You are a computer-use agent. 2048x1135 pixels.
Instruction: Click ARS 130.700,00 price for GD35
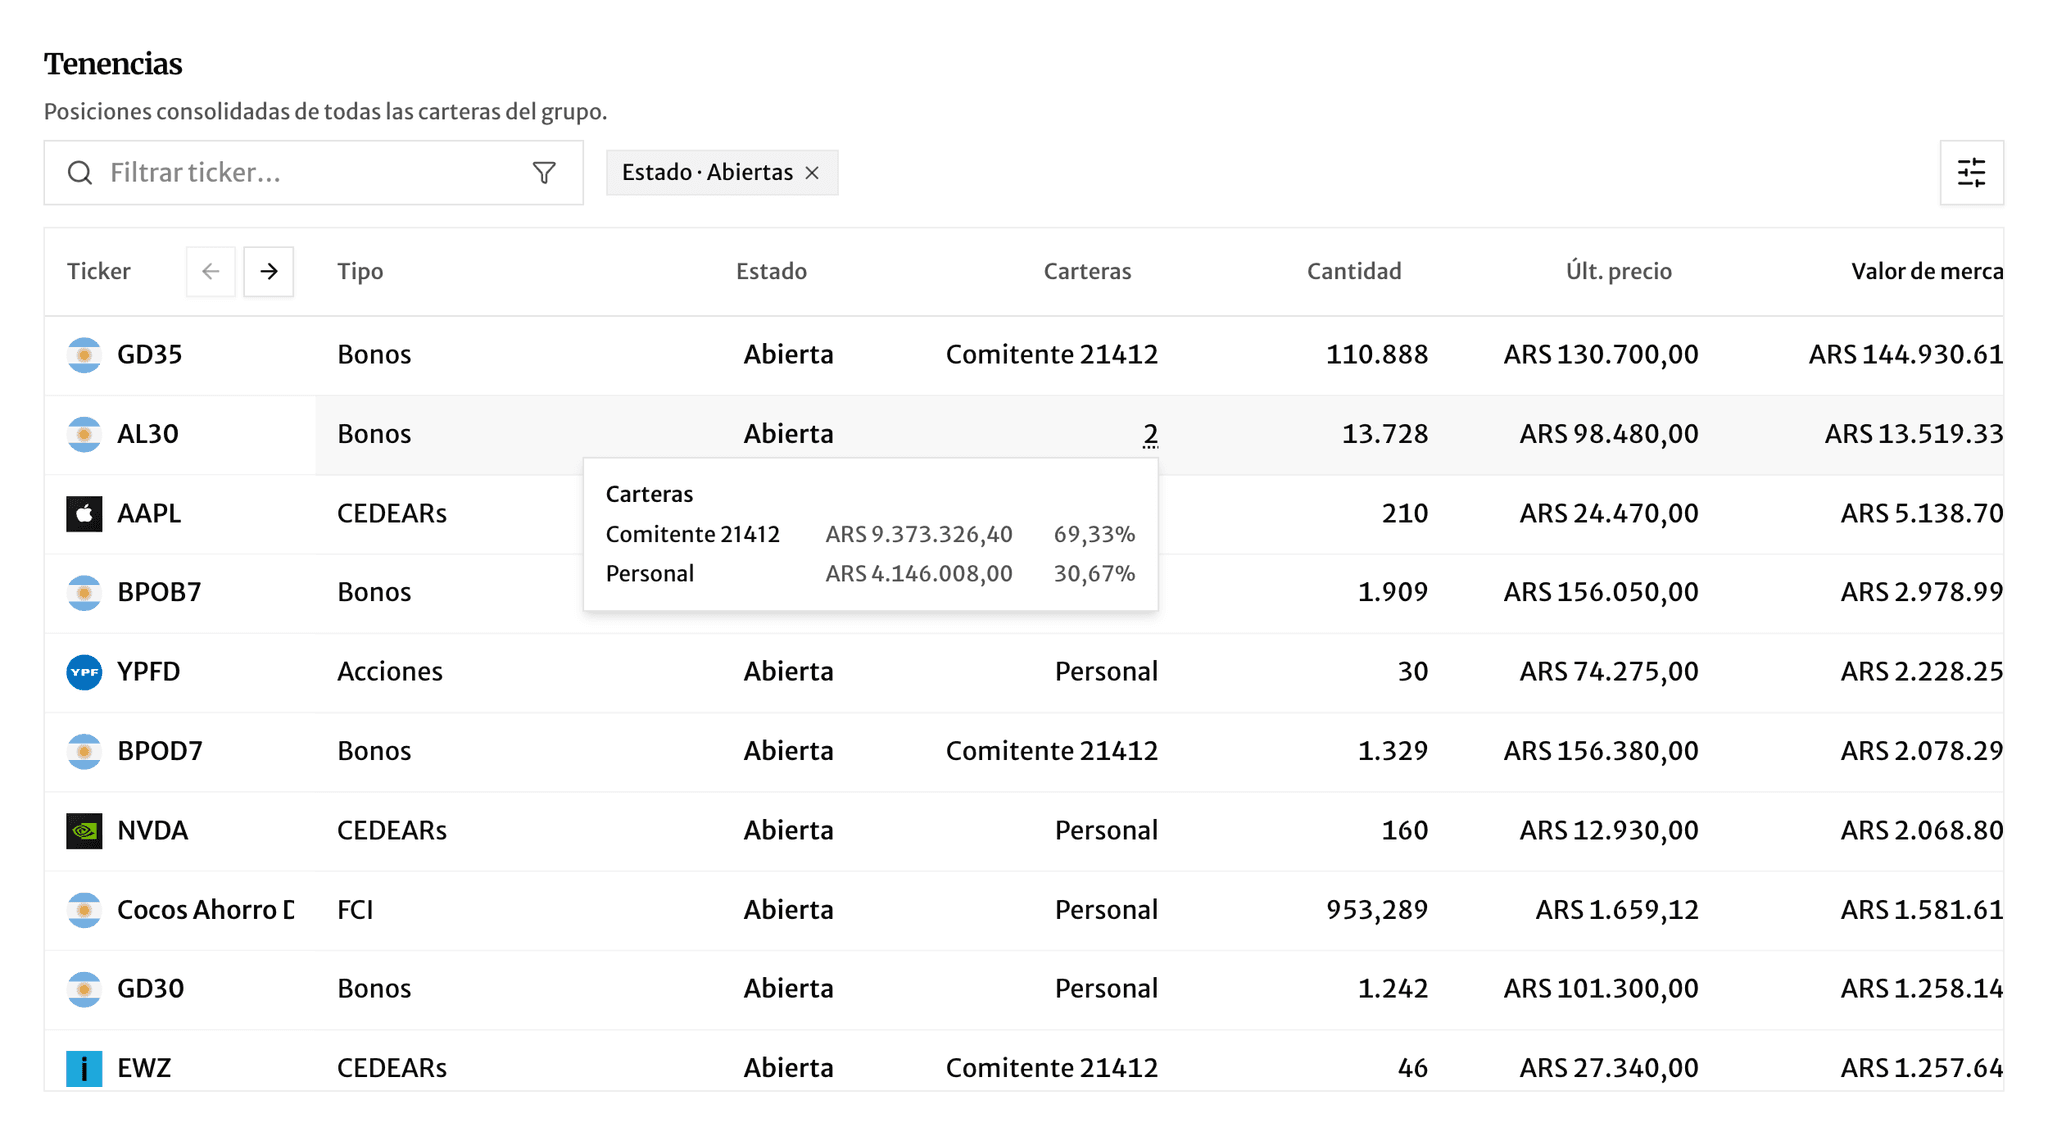(1601, 355)
